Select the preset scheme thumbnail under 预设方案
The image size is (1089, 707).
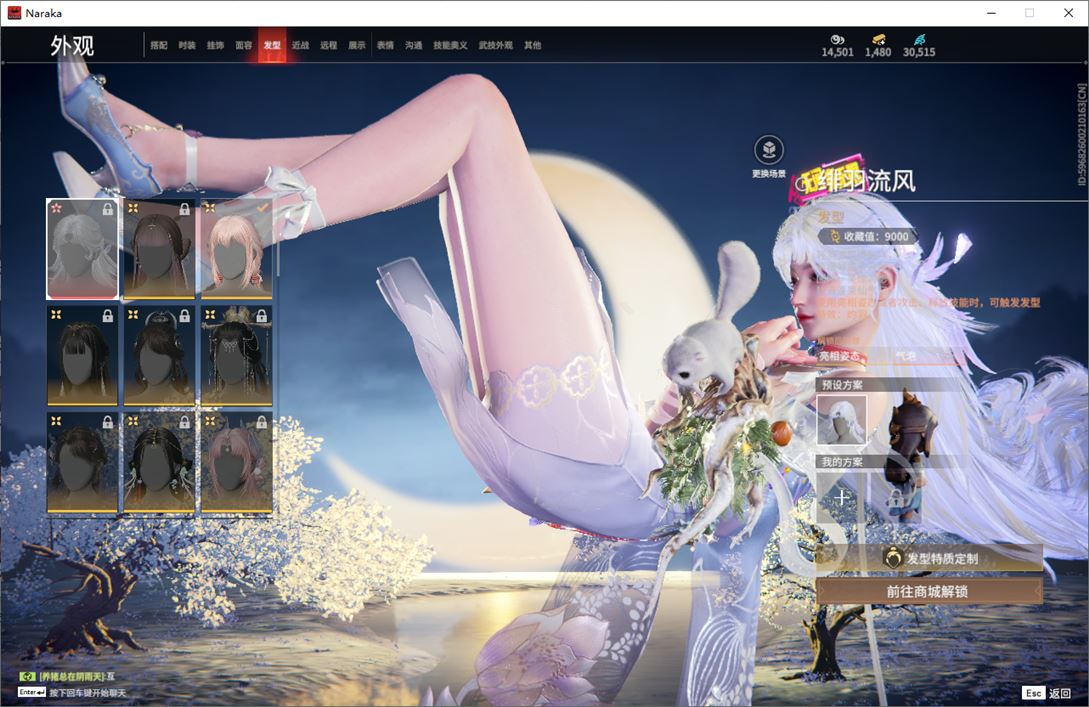pos(841,419)
